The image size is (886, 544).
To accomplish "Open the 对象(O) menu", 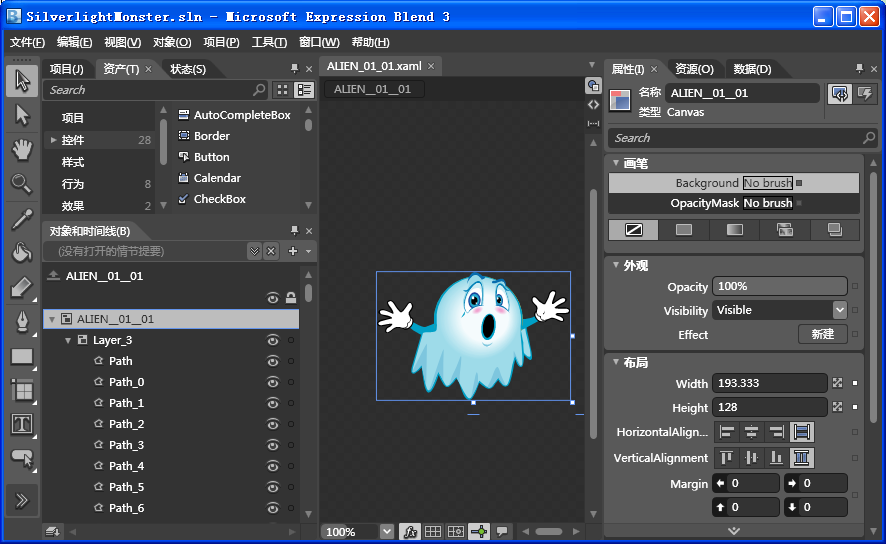I will click(x=172, y=42).
